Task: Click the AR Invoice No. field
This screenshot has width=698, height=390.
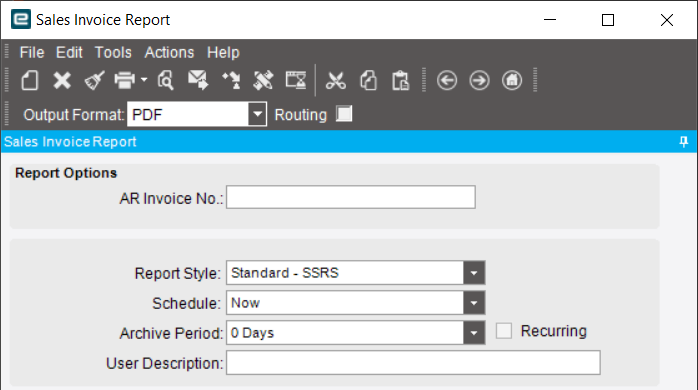Action: click(351, 197)
